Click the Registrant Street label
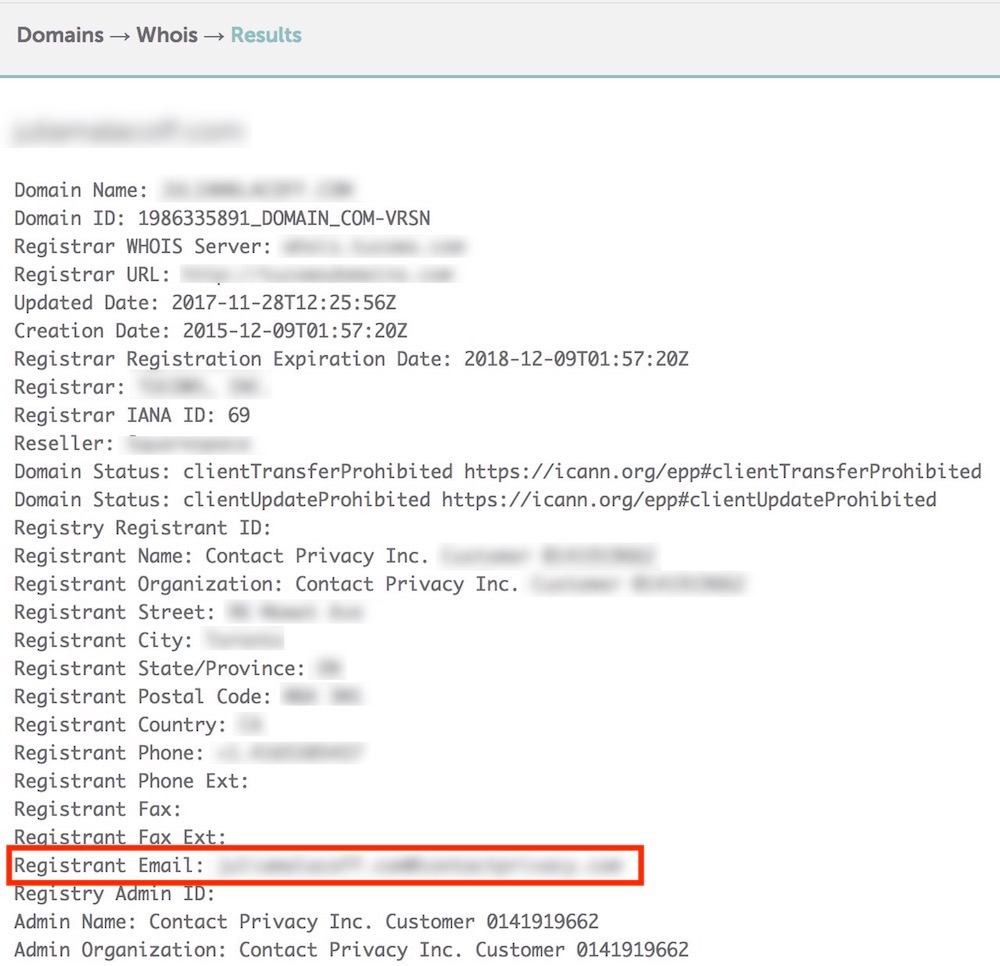 pyautogui.click(x=115, y=612)
